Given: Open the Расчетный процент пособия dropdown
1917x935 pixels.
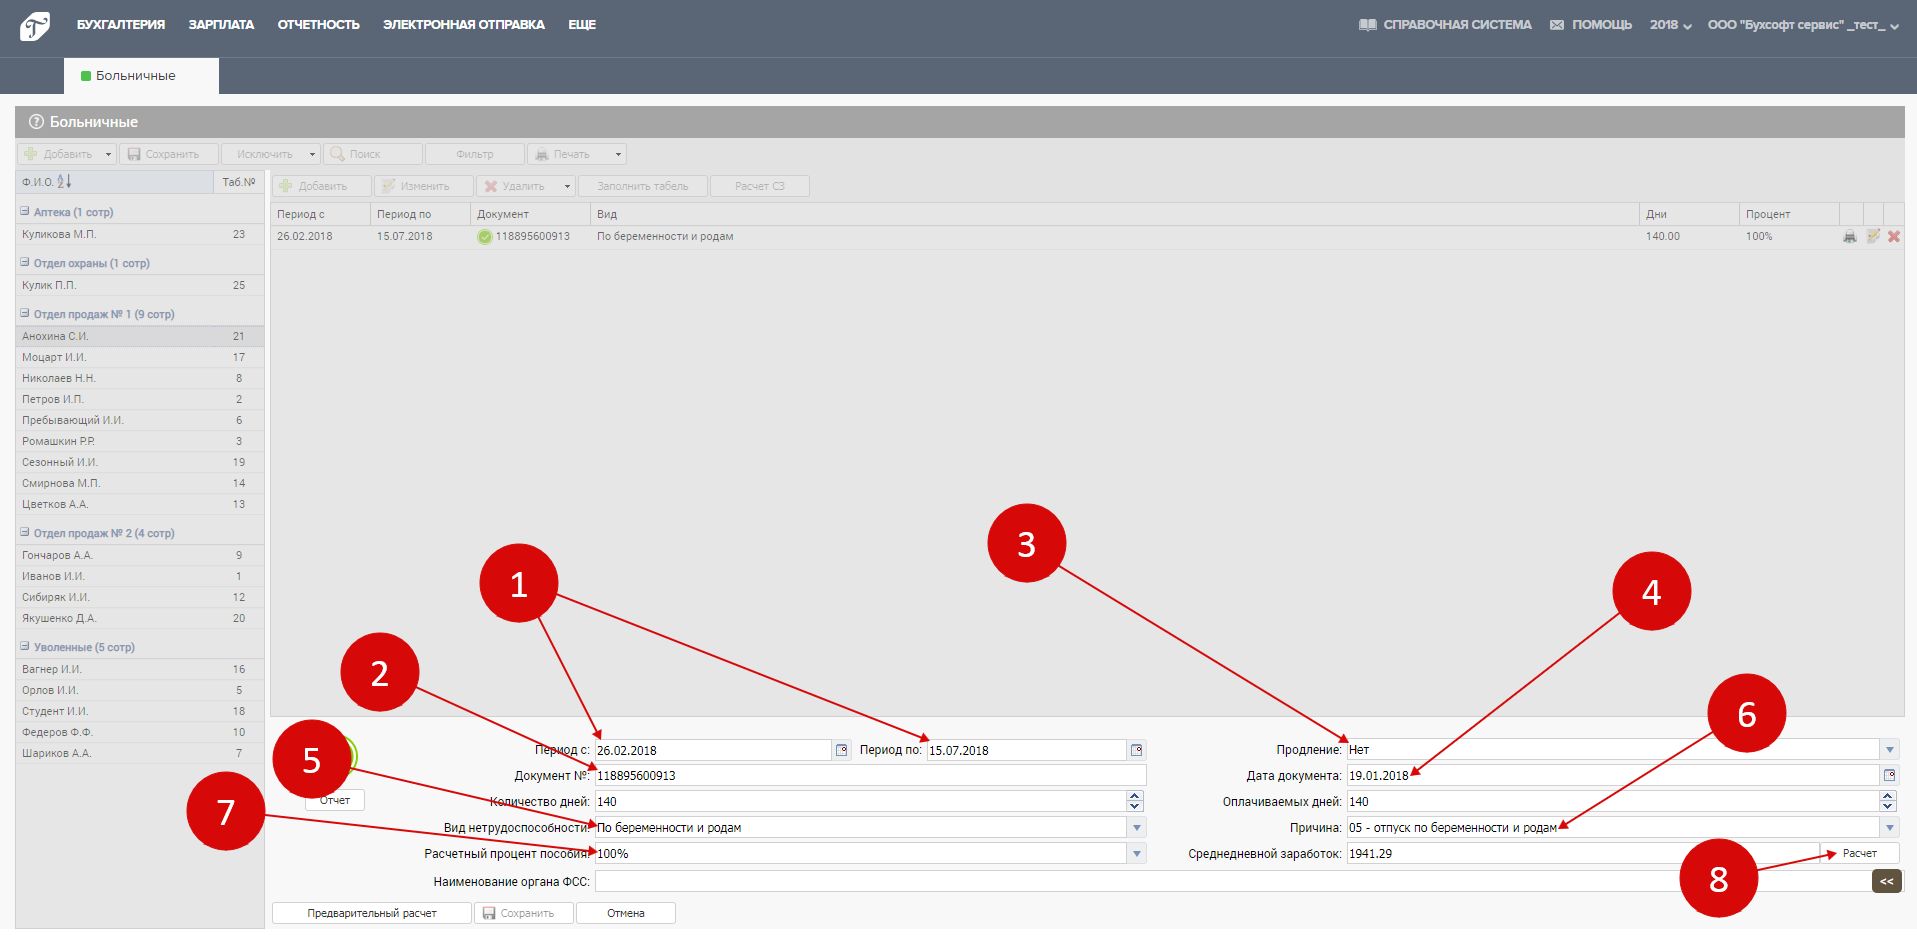Looking at the screenshot, I should point(1137,854).
